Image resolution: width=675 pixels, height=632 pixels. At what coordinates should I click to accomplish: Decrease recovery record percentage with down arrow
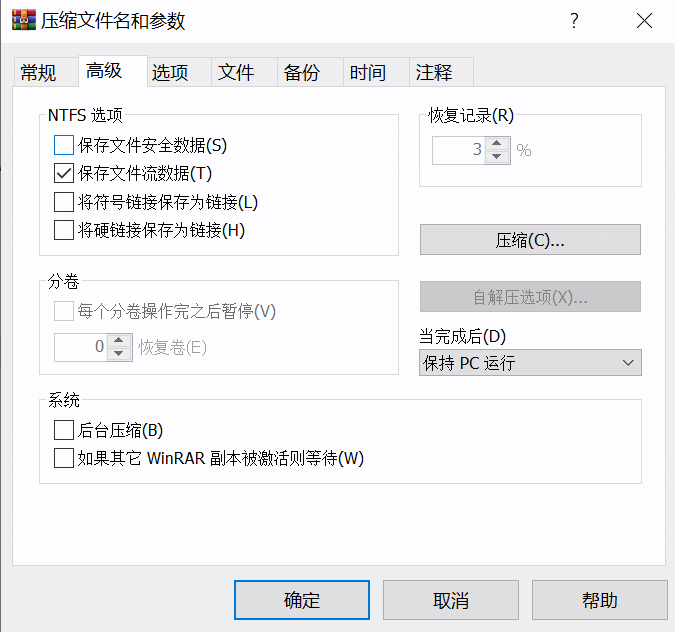[x=497, y=157]
